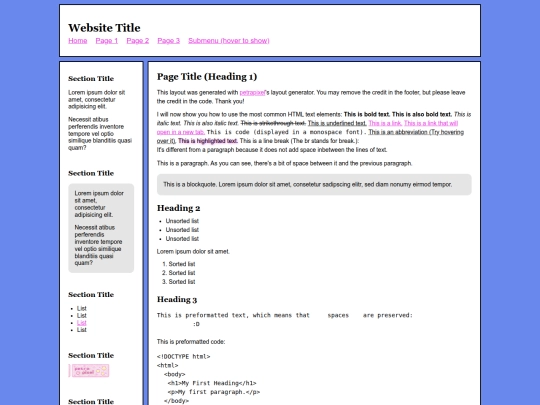Click the Website Title heading
540x405 pixels.
(104, 28)
